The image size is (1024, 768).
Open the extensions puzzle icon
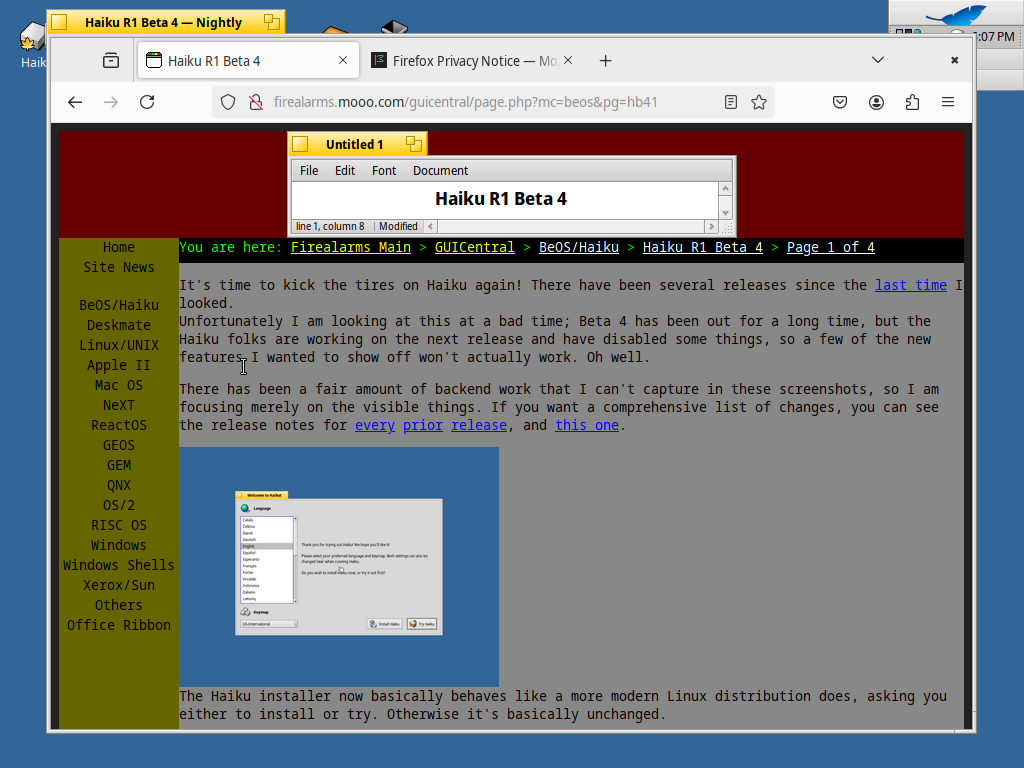pyautogui.click(x=912, y=102)
